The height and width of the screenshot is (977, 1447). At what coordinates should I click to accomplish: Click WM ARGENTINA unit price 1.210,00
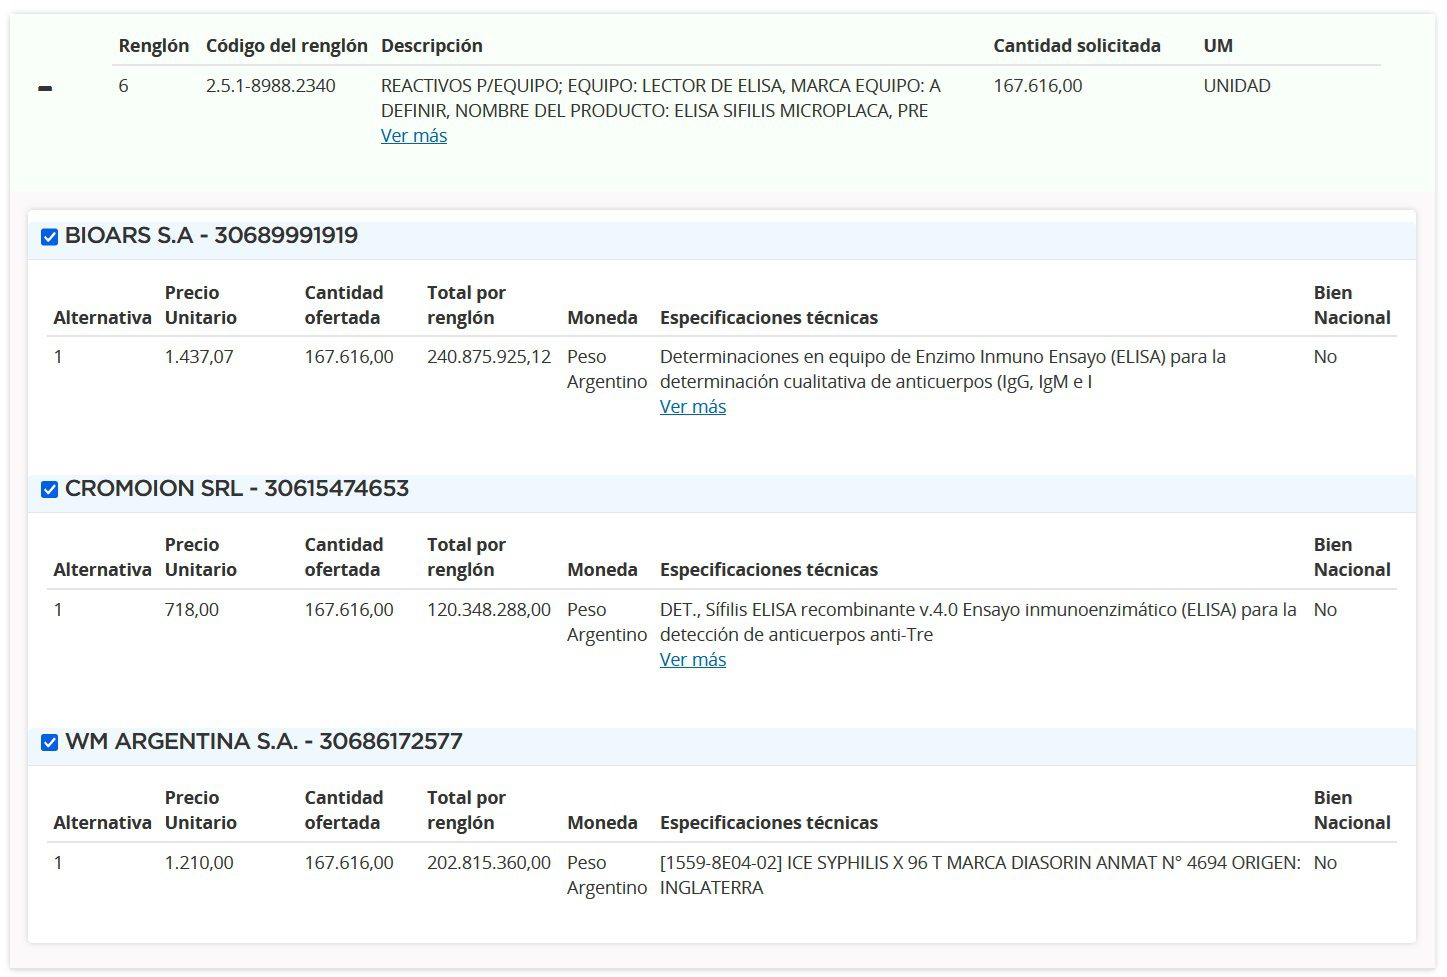click(x=199, y=863)
